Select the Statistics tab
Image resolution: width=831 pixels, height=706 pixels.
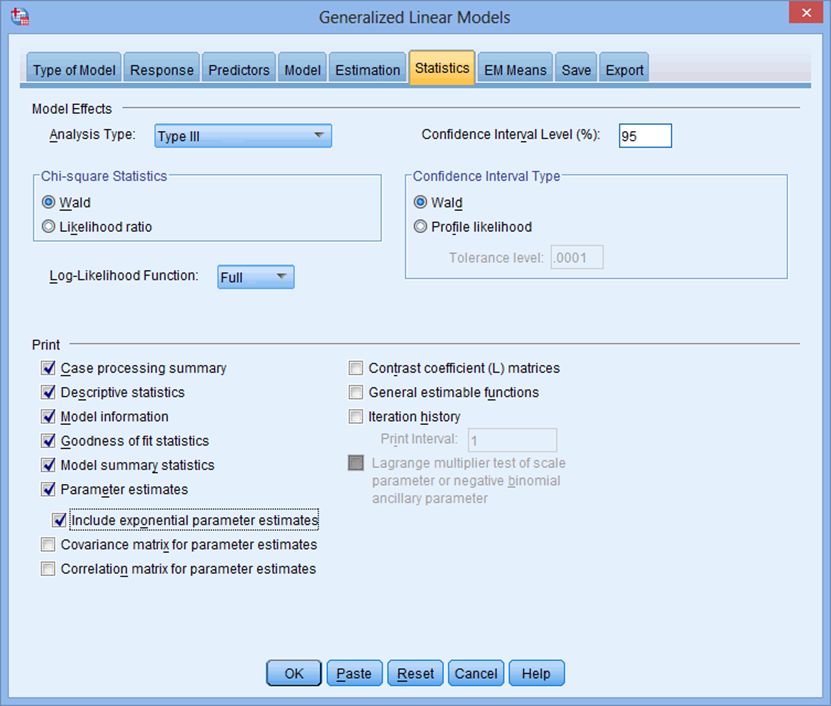(x=442, y=68)
